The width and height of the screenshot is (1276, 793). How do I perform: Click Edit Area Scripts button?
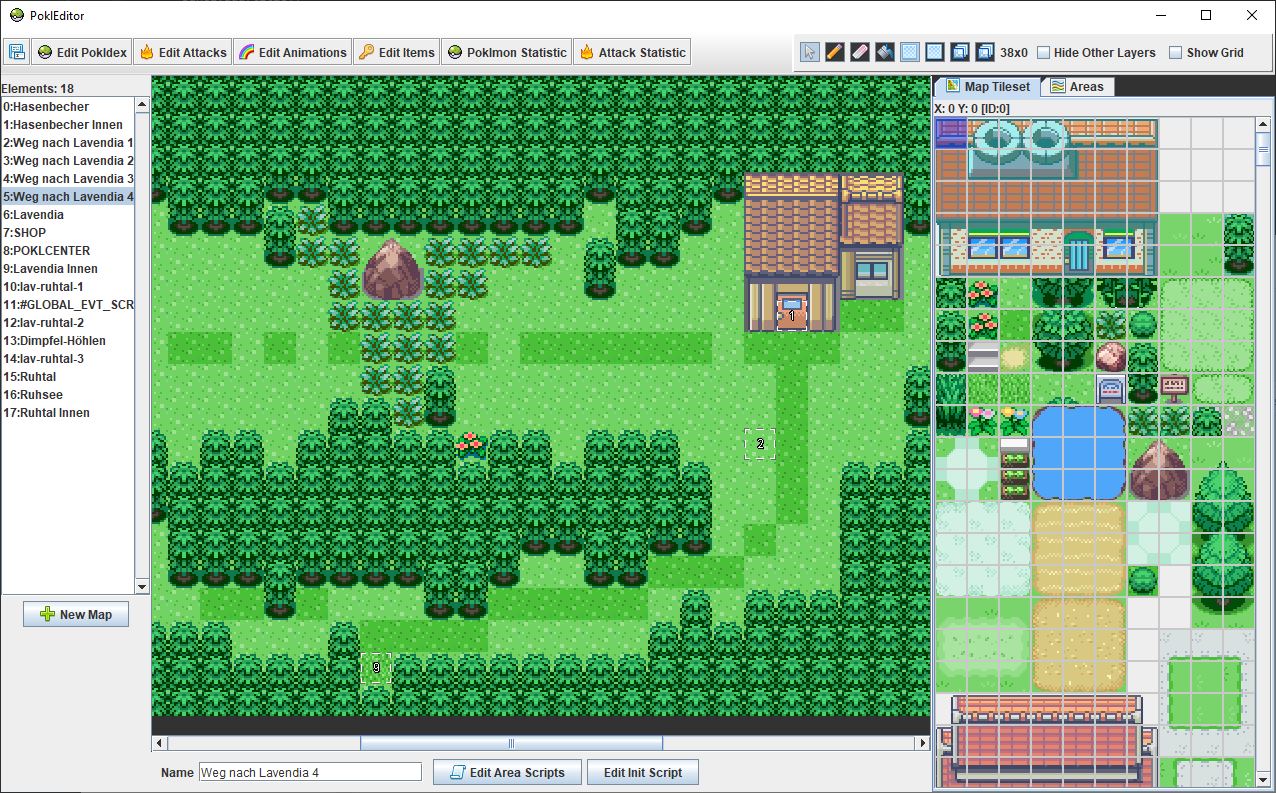[x=507, y=772]
